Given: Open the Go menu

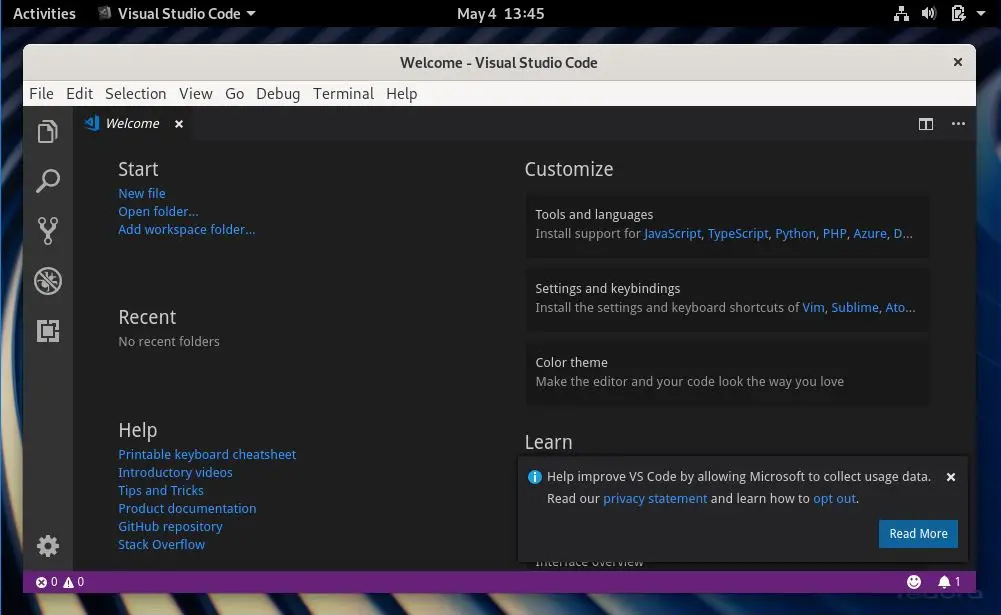Looking at the screenshot, I should (x=234, y=94).
